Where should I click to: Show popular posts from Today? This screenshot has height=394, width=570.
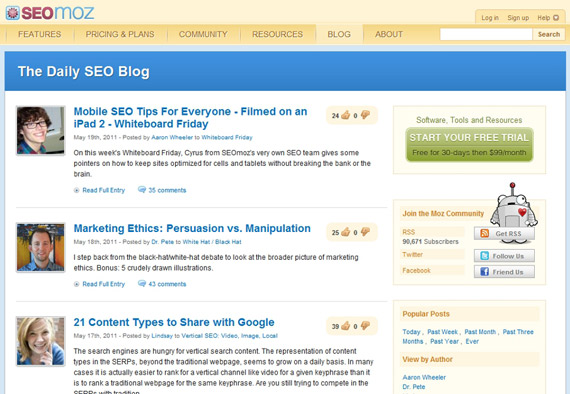[411, 332]
